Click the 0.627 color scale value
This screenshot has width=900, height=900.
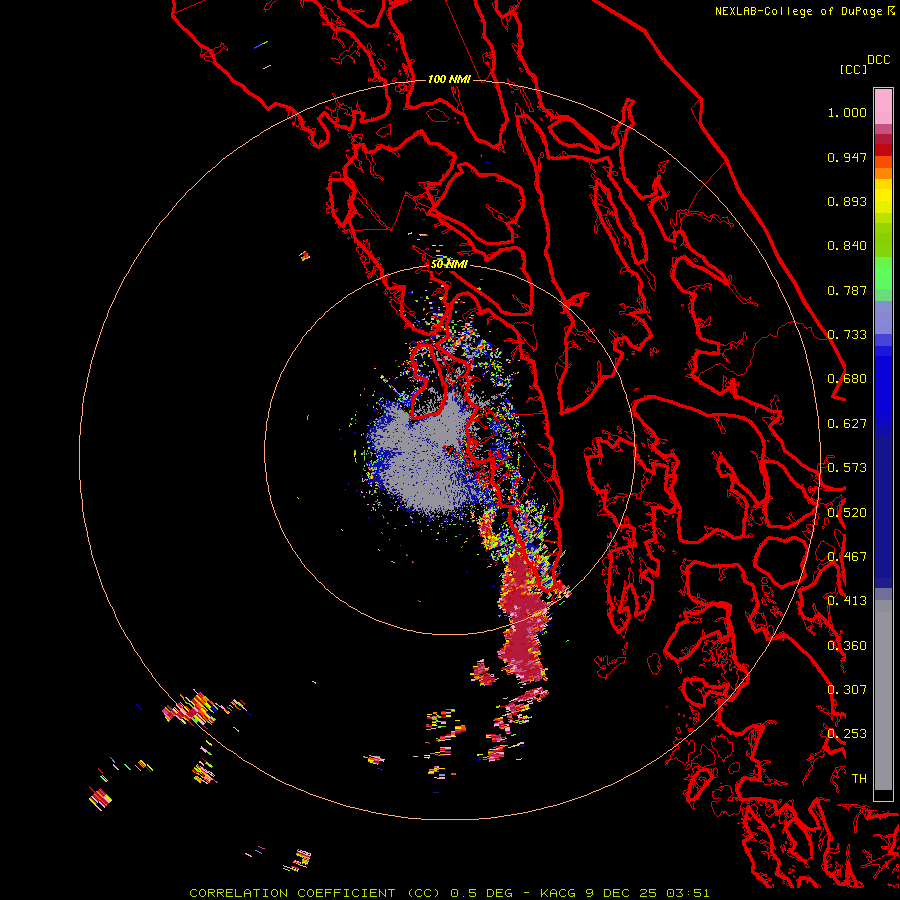(x=847, y=424)
